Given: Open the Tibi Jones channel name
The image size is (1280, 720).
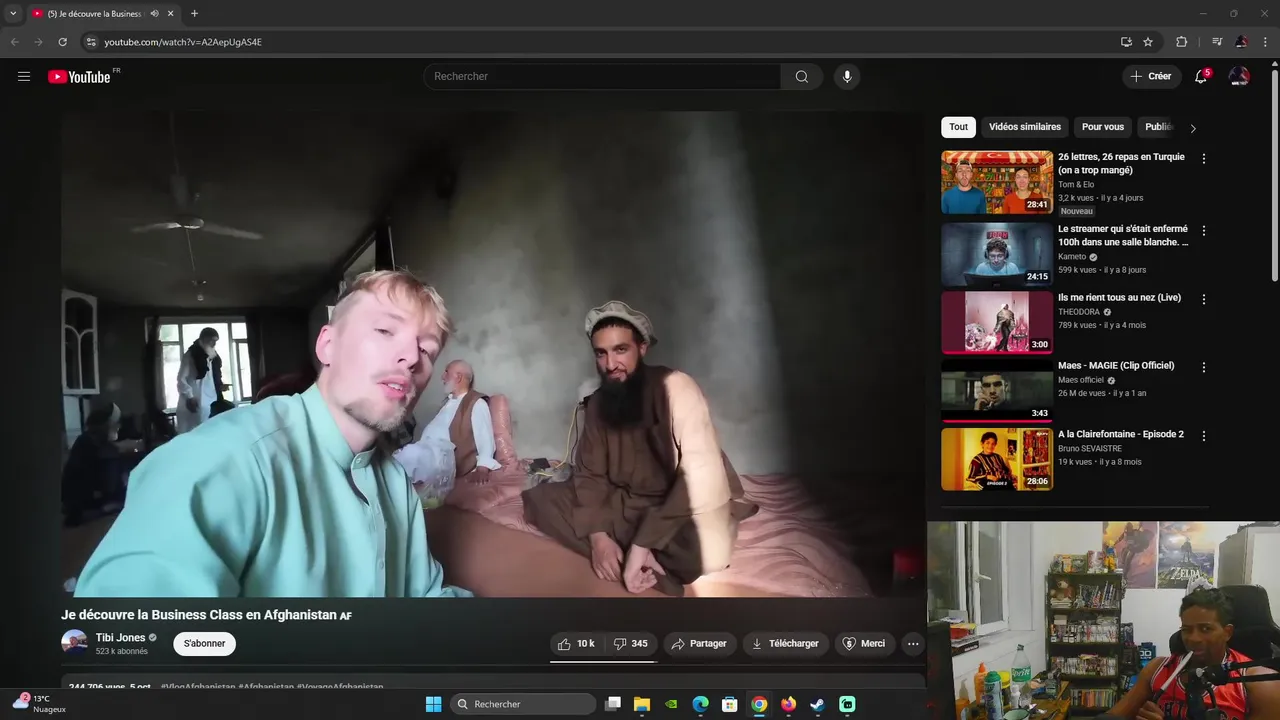Looking at the screenshot, I should point(120,638).
